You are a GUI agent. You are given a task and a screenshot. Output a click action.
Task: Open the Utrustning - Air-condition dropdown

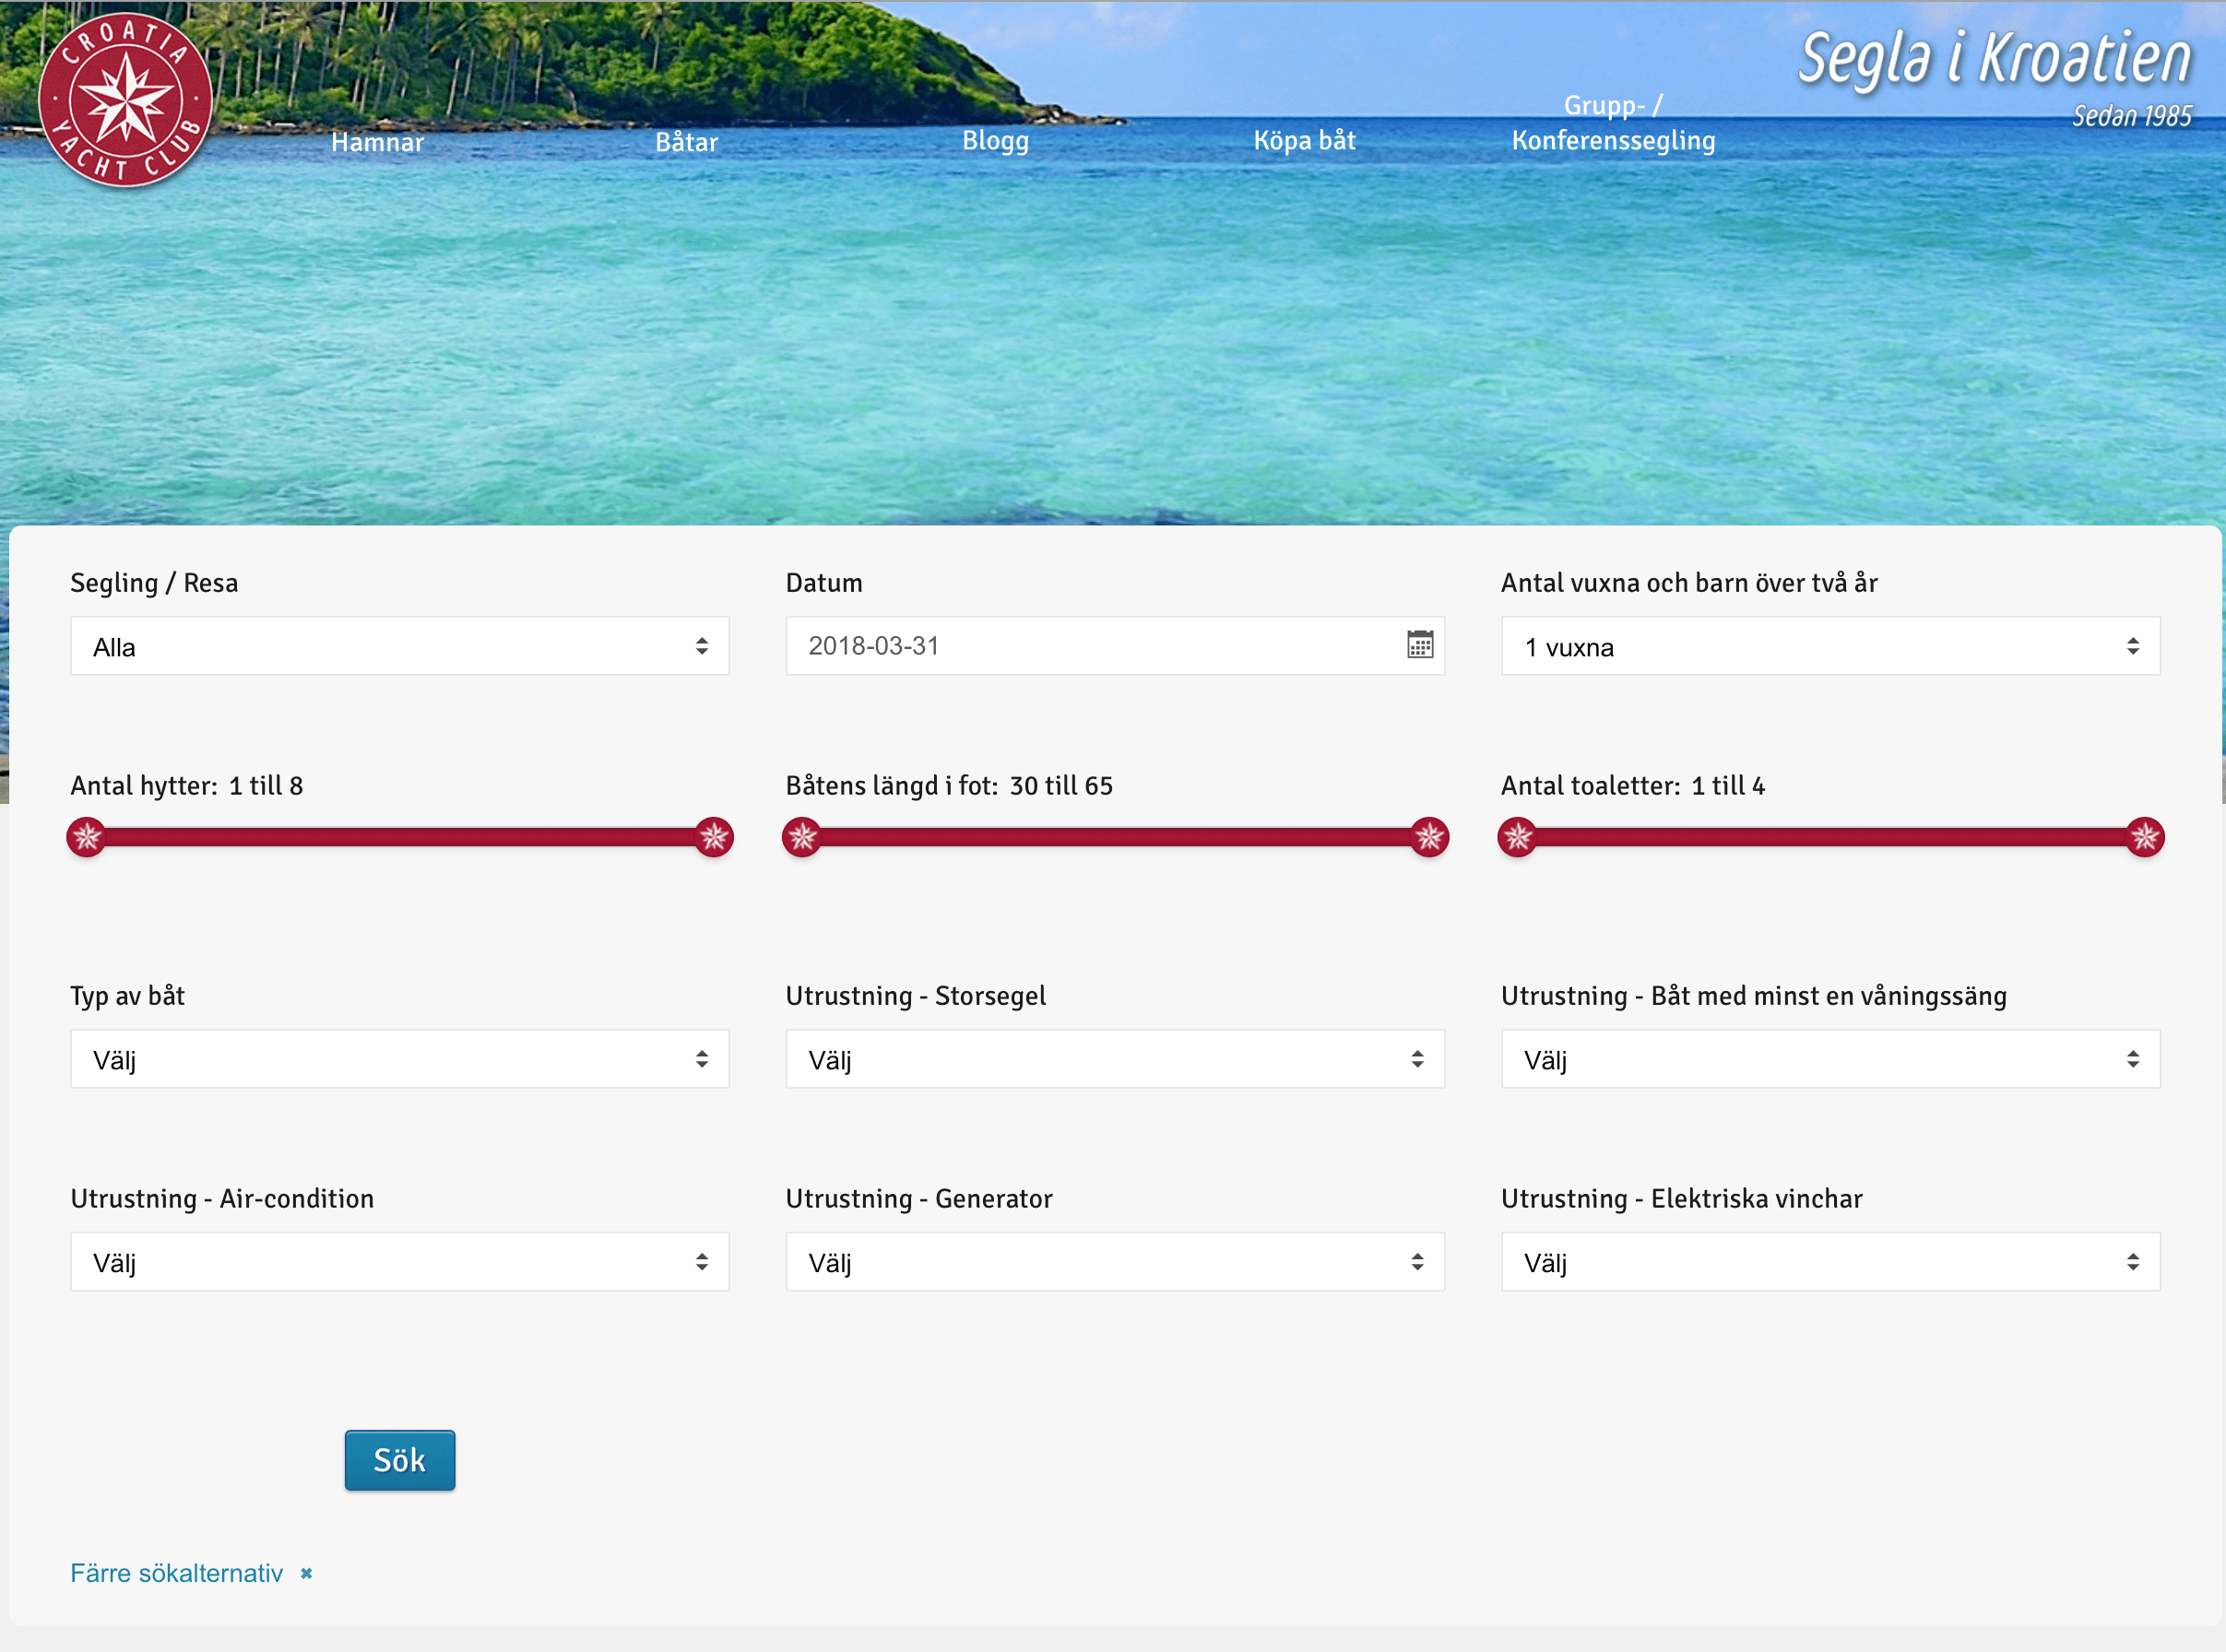[399, 1262]
